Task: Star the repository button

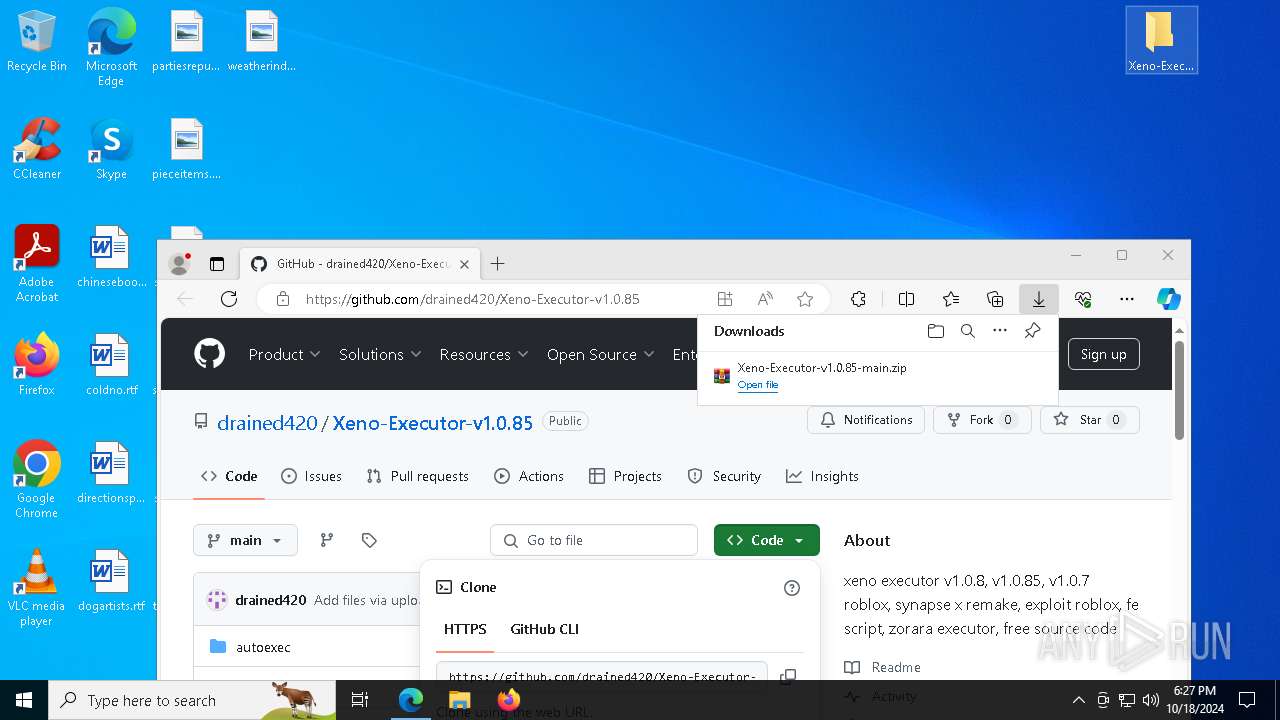Action: pos(1089,420)
